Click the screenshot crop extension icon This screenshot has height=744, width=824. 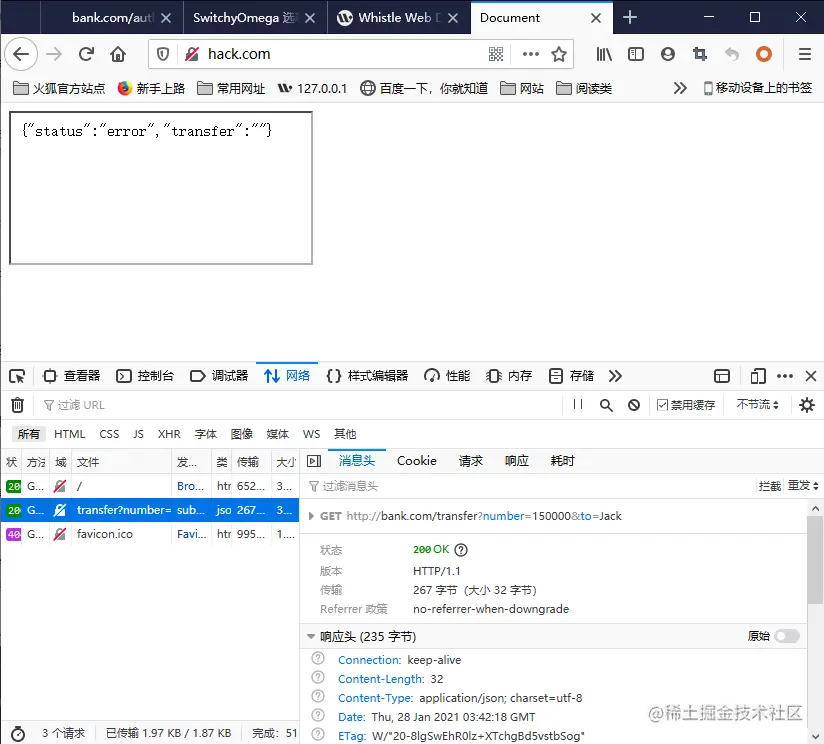click(x=699, y=54)
